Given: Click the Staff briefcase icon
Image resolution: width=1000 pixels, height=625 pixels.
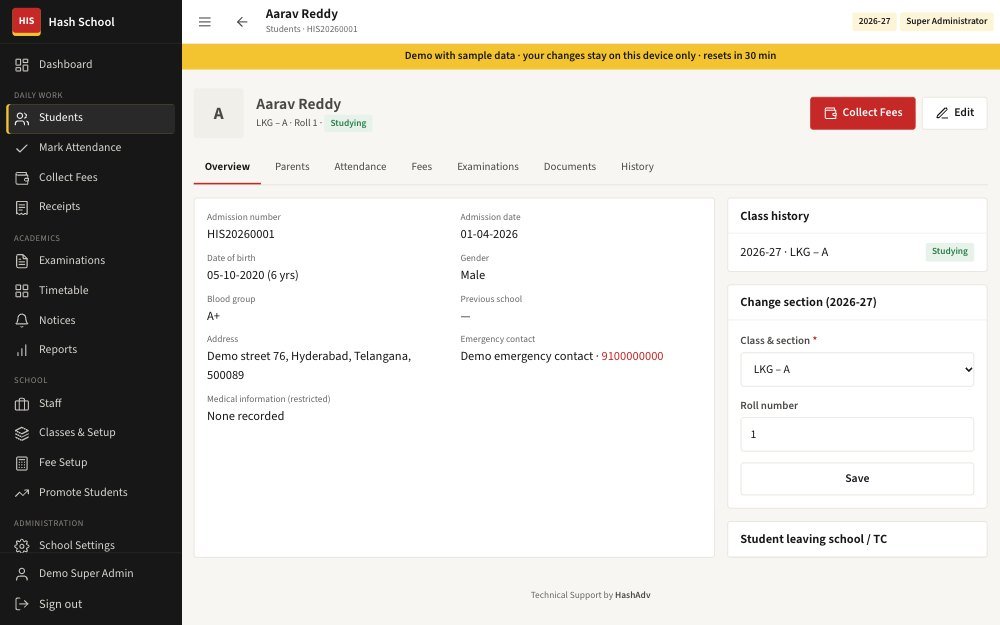Looking at the screenshot, I should coord(22,404).
